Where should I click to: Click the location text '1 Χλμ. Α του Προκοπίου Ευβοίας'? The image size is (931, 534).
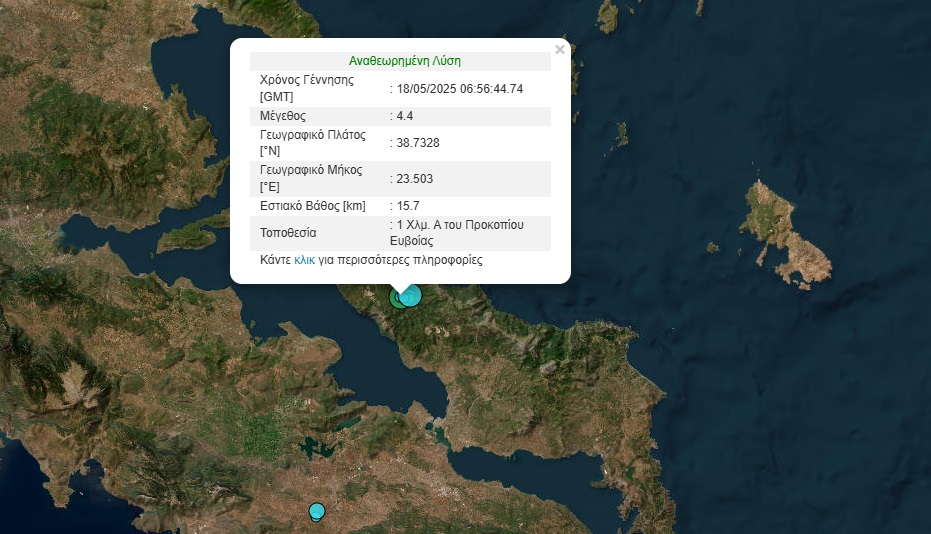(x=457, y=233)
